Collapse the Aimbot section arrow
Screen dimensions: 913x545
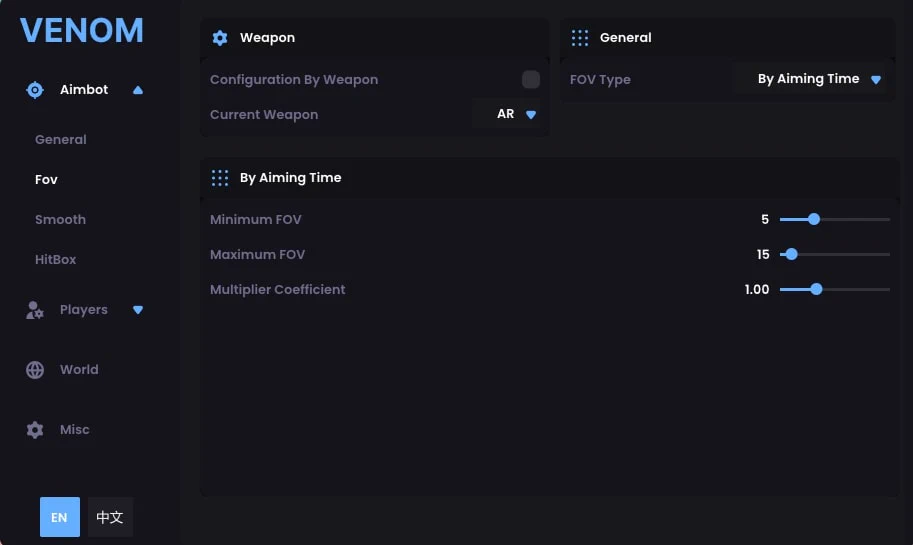(137, 90)
